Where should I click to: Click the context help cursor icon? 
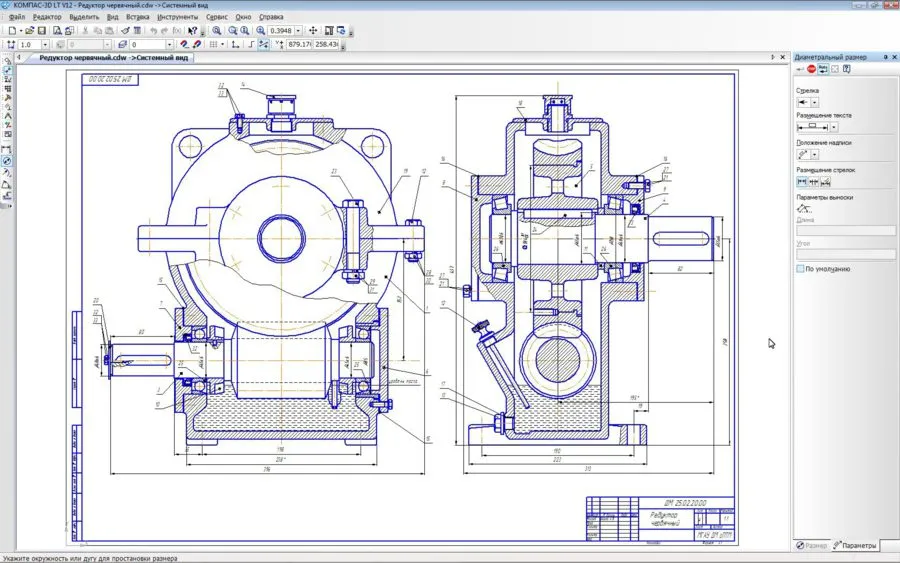coord(193,31)
